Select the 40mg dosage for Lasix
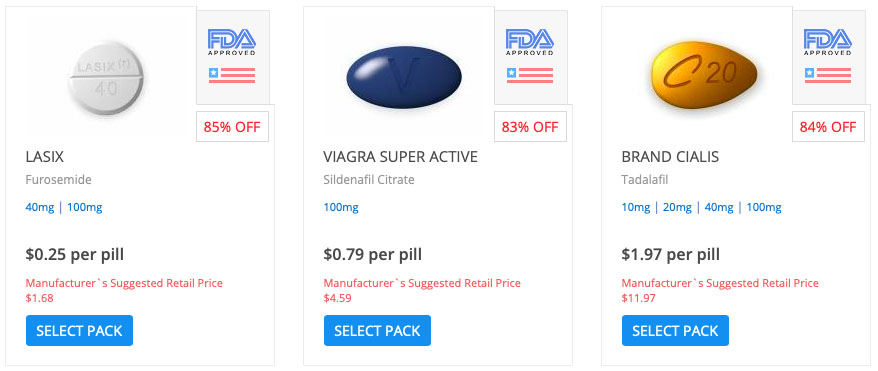This screenshot has height=371, width=878. (x=40, y=208)
